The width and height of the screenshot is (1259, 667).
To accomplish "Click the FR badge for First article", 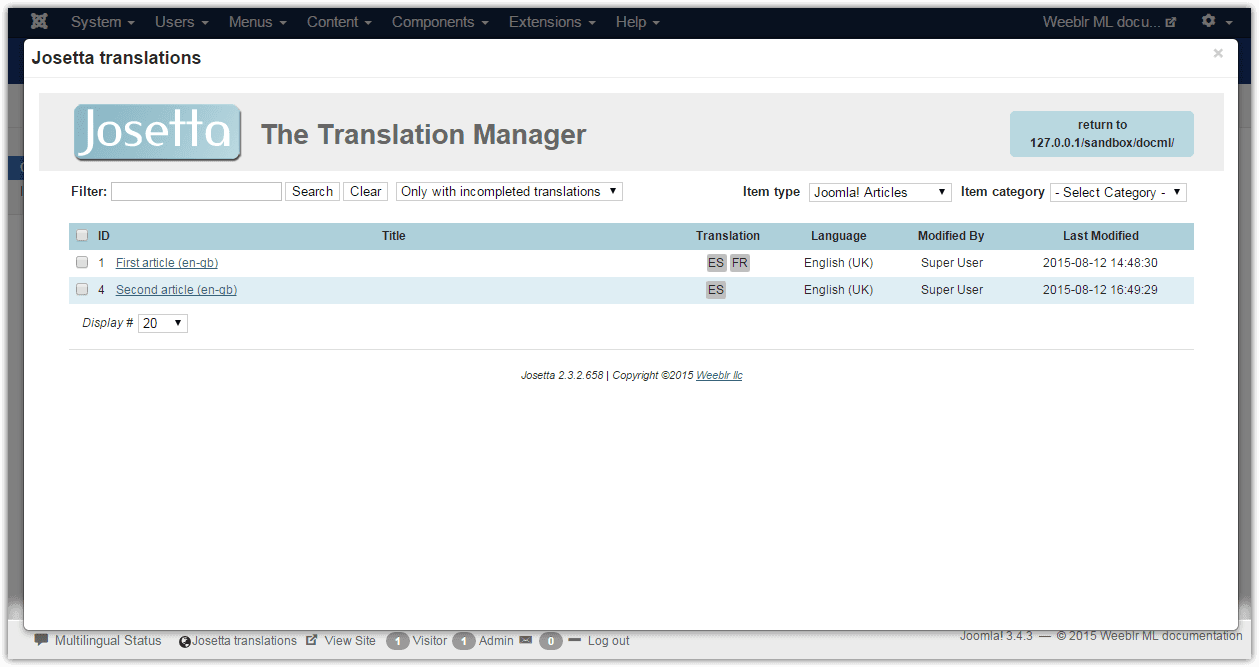I will click(739, 263).
